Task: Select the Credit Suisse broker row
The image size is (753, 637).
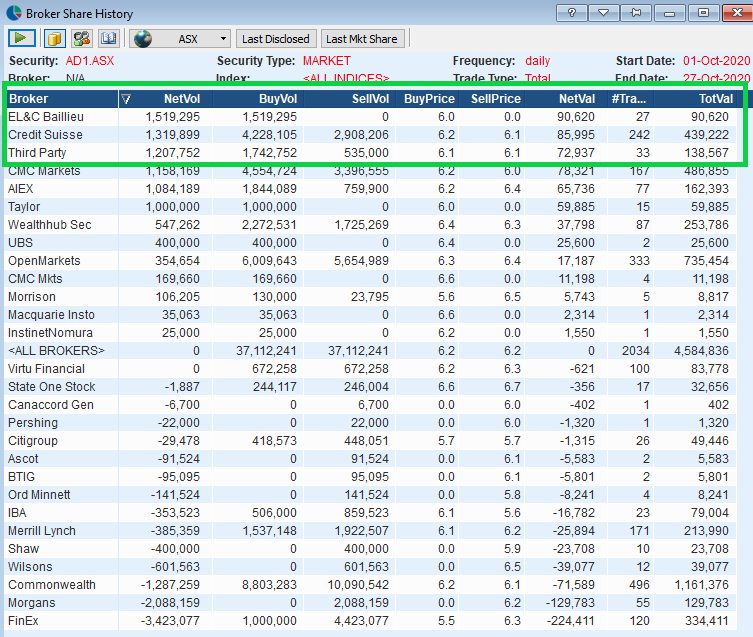Action: click(x=371, y=135)
